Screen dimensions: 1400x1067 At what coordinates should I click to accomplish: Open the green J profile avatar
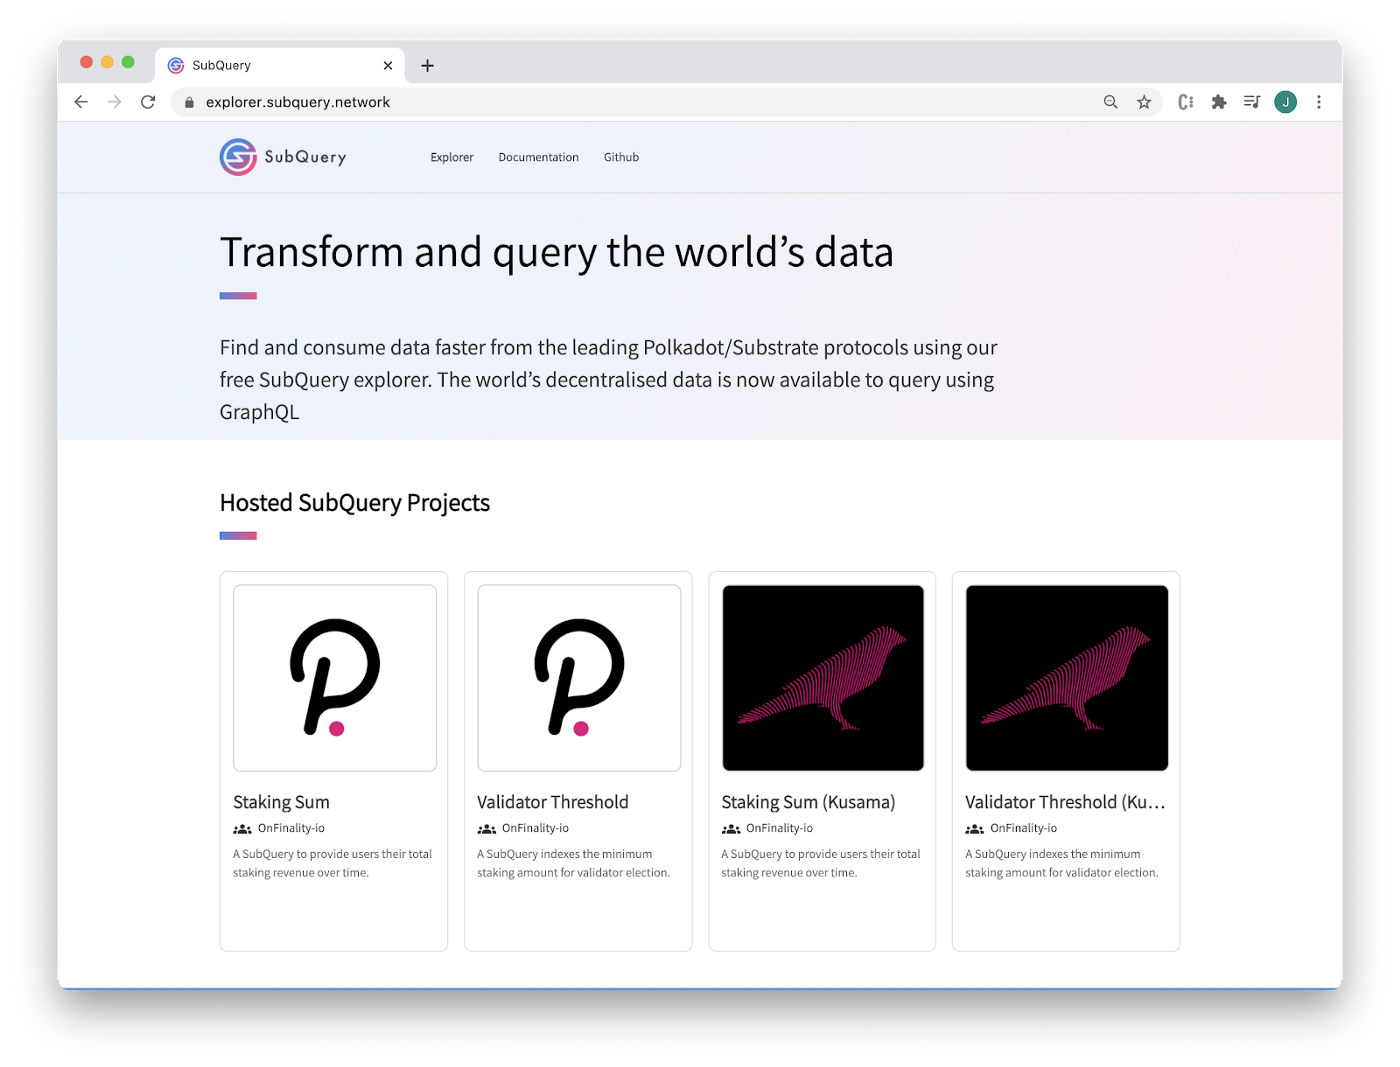[1286, 102]
